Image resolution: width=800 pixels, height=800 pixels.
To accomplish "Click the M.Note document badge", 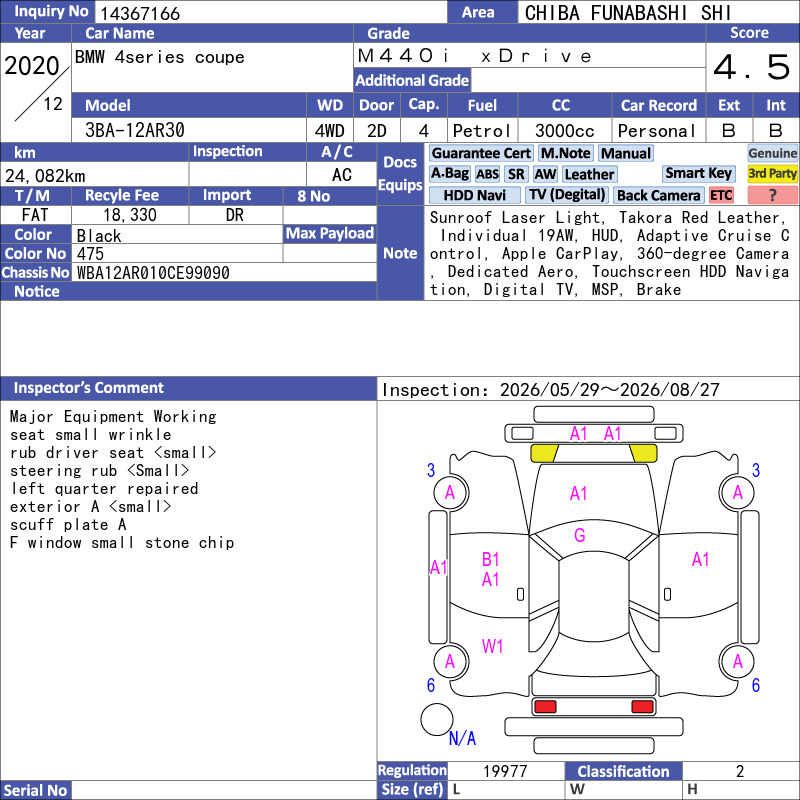I will [x=566, y=154].
